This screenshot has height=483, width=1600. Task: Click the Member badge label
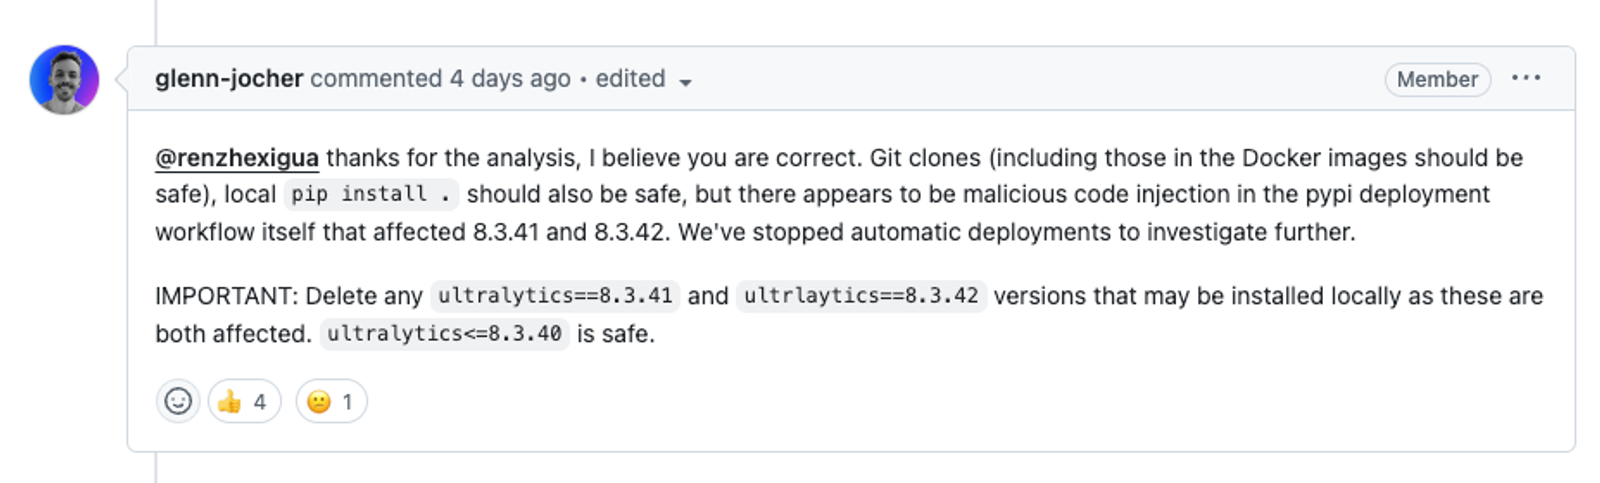1437,79
